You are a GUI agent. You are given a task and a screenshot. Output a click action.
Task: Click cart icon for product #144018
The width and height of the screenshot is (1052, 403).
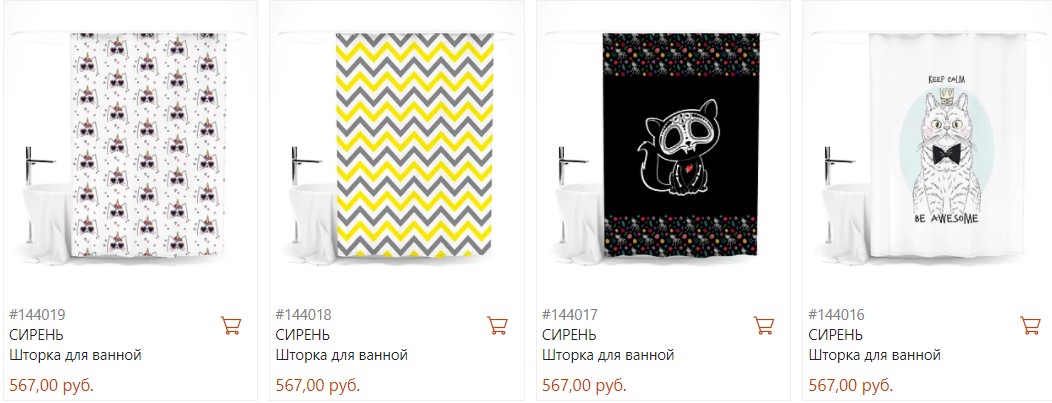[497, 325]
